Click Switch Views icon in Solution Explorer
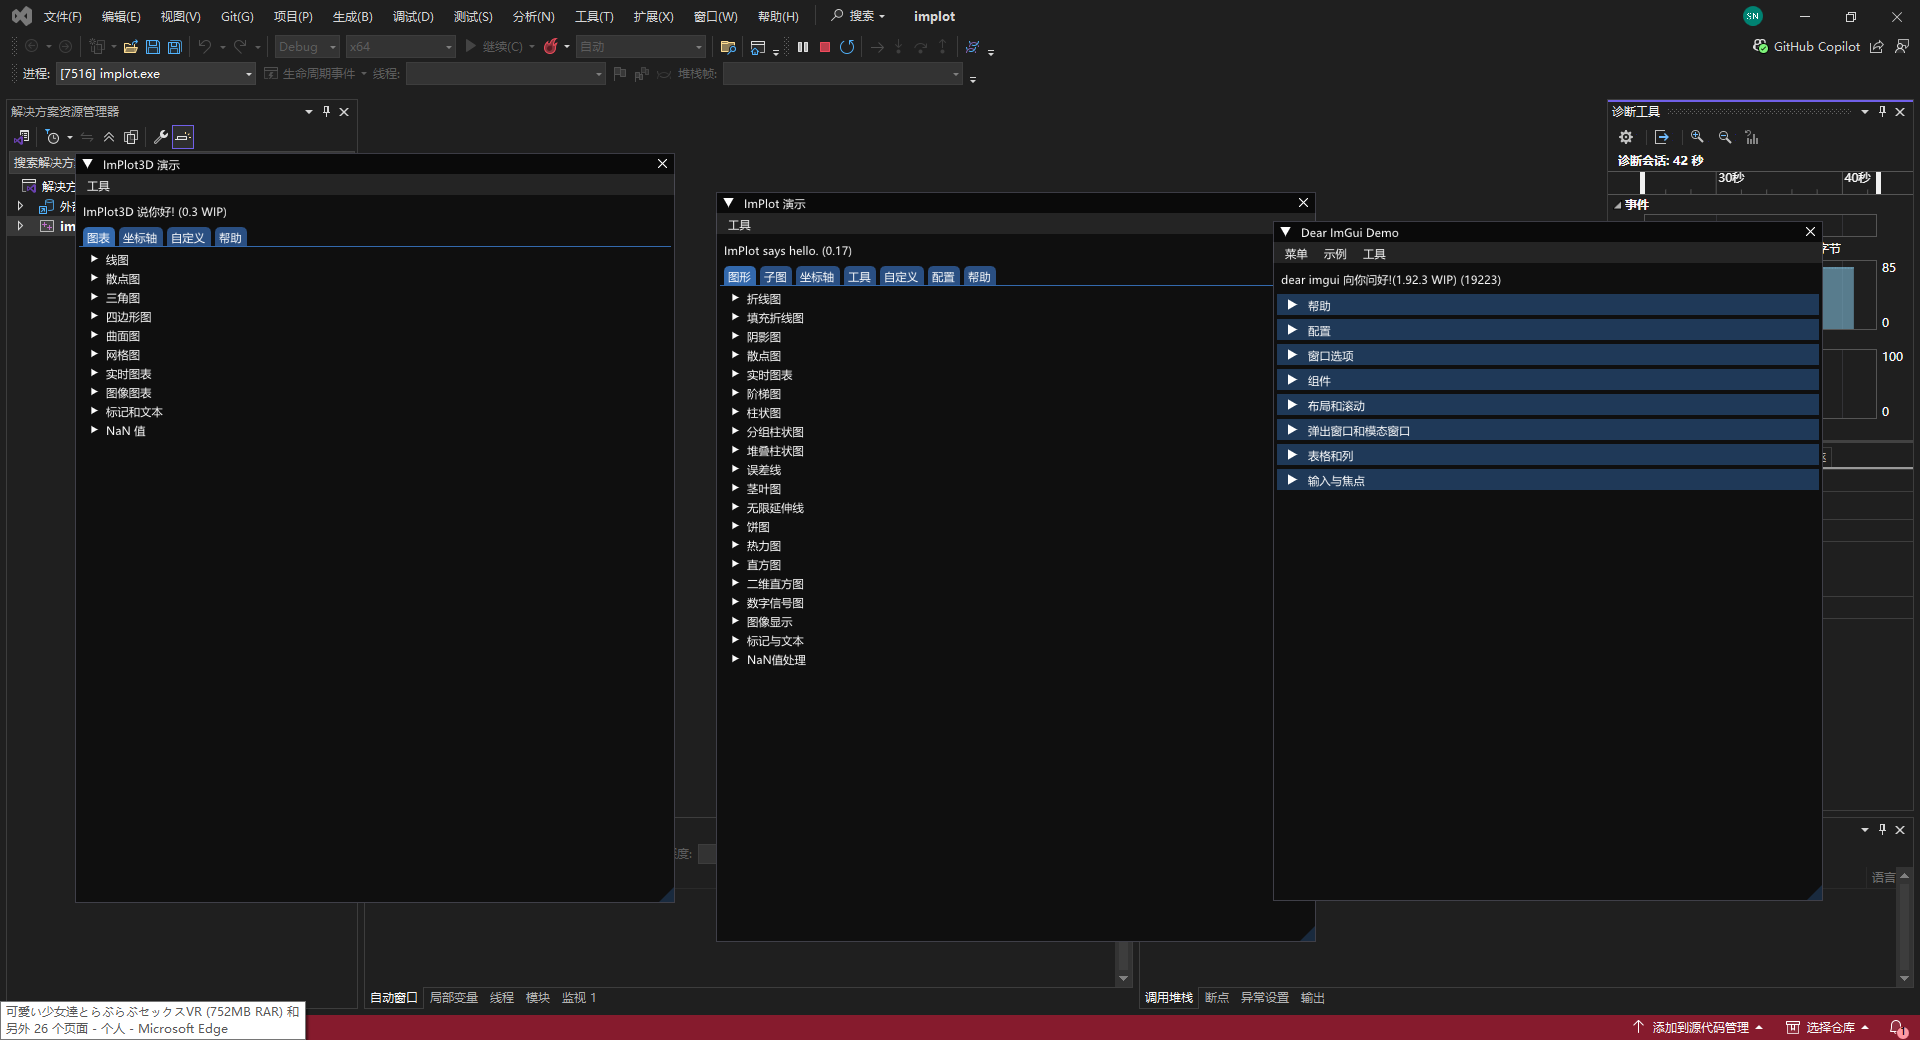Viewport: 1920px width, 1040px height. pyautogui.click(x=22, y=137)
